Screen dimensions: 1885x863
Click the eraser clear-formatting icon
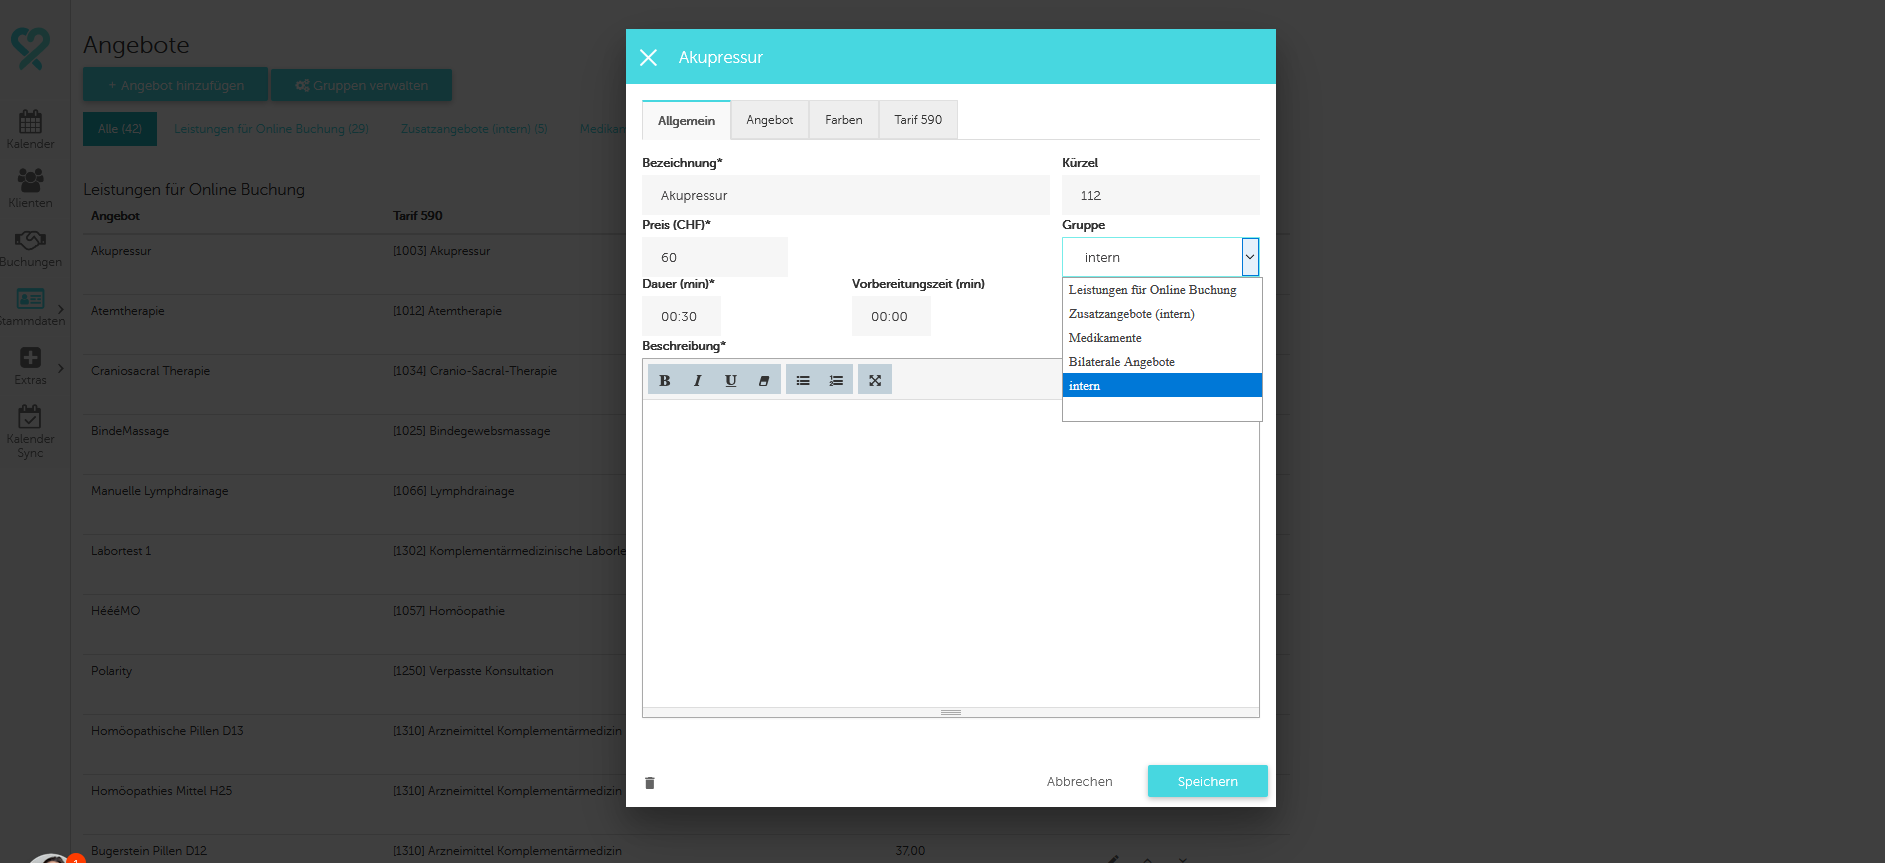coord(764,380)
